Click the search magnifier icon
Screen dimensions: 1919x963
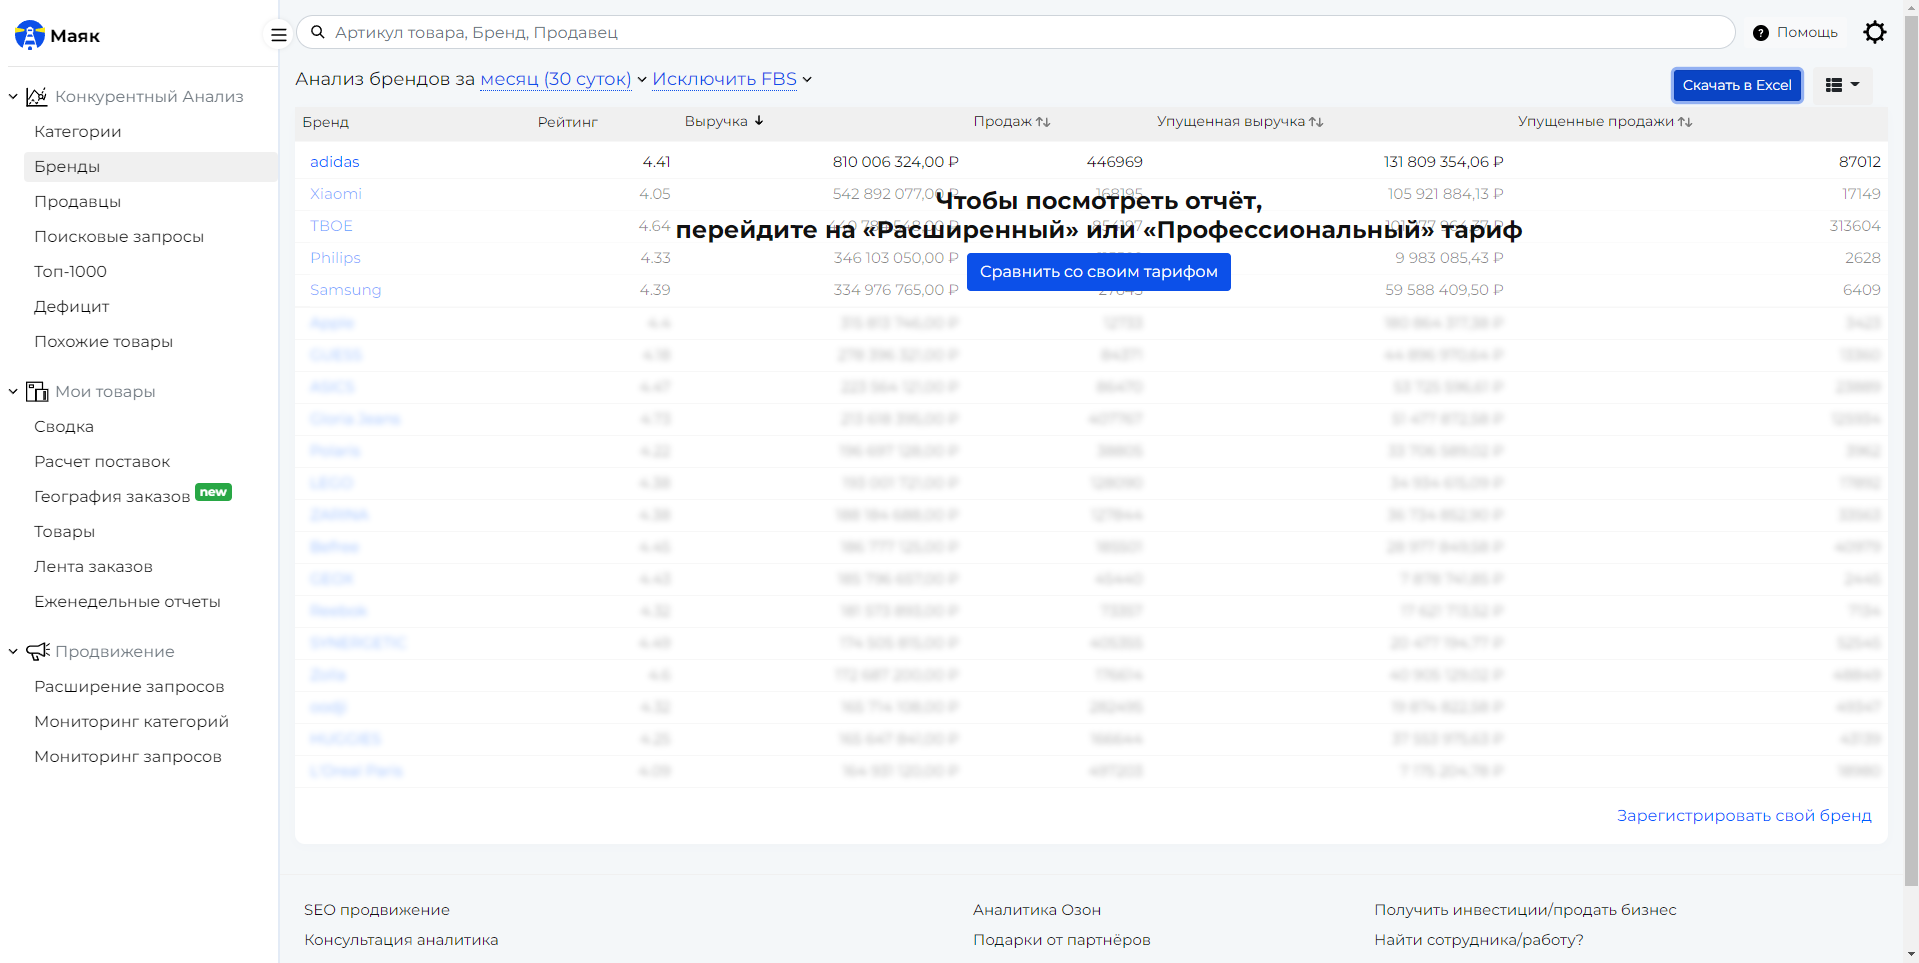318,32
